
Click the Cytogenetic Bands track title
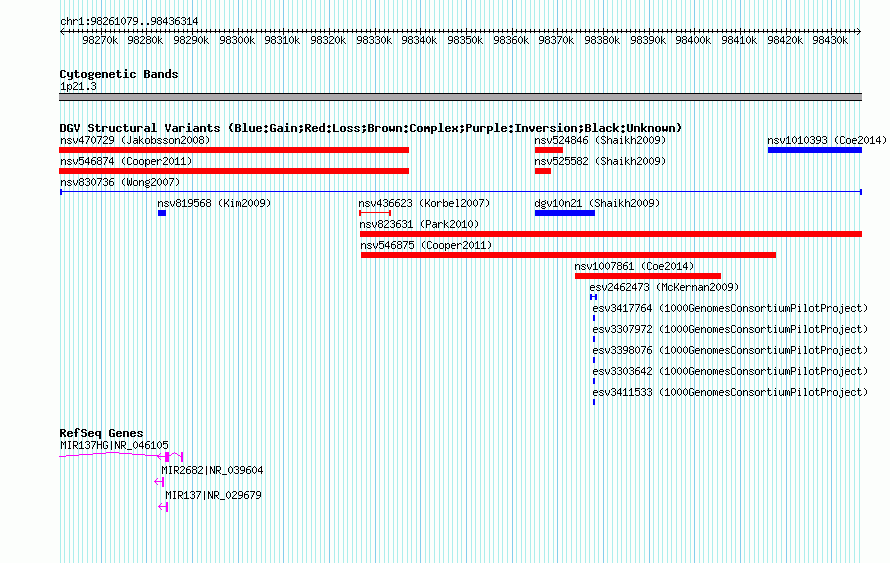pos(119,74)
